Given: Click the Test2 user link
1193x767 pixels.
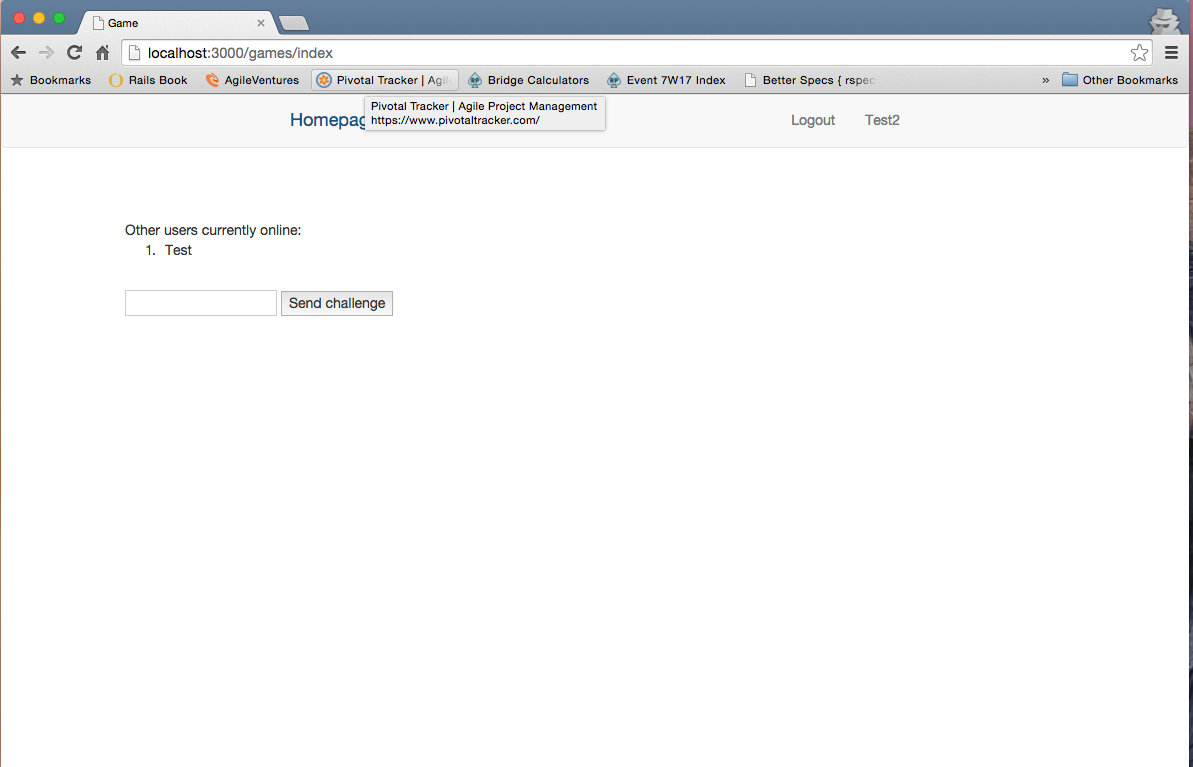Looking at the screenshot, I should pyautogui.click(x=882, y=120).
